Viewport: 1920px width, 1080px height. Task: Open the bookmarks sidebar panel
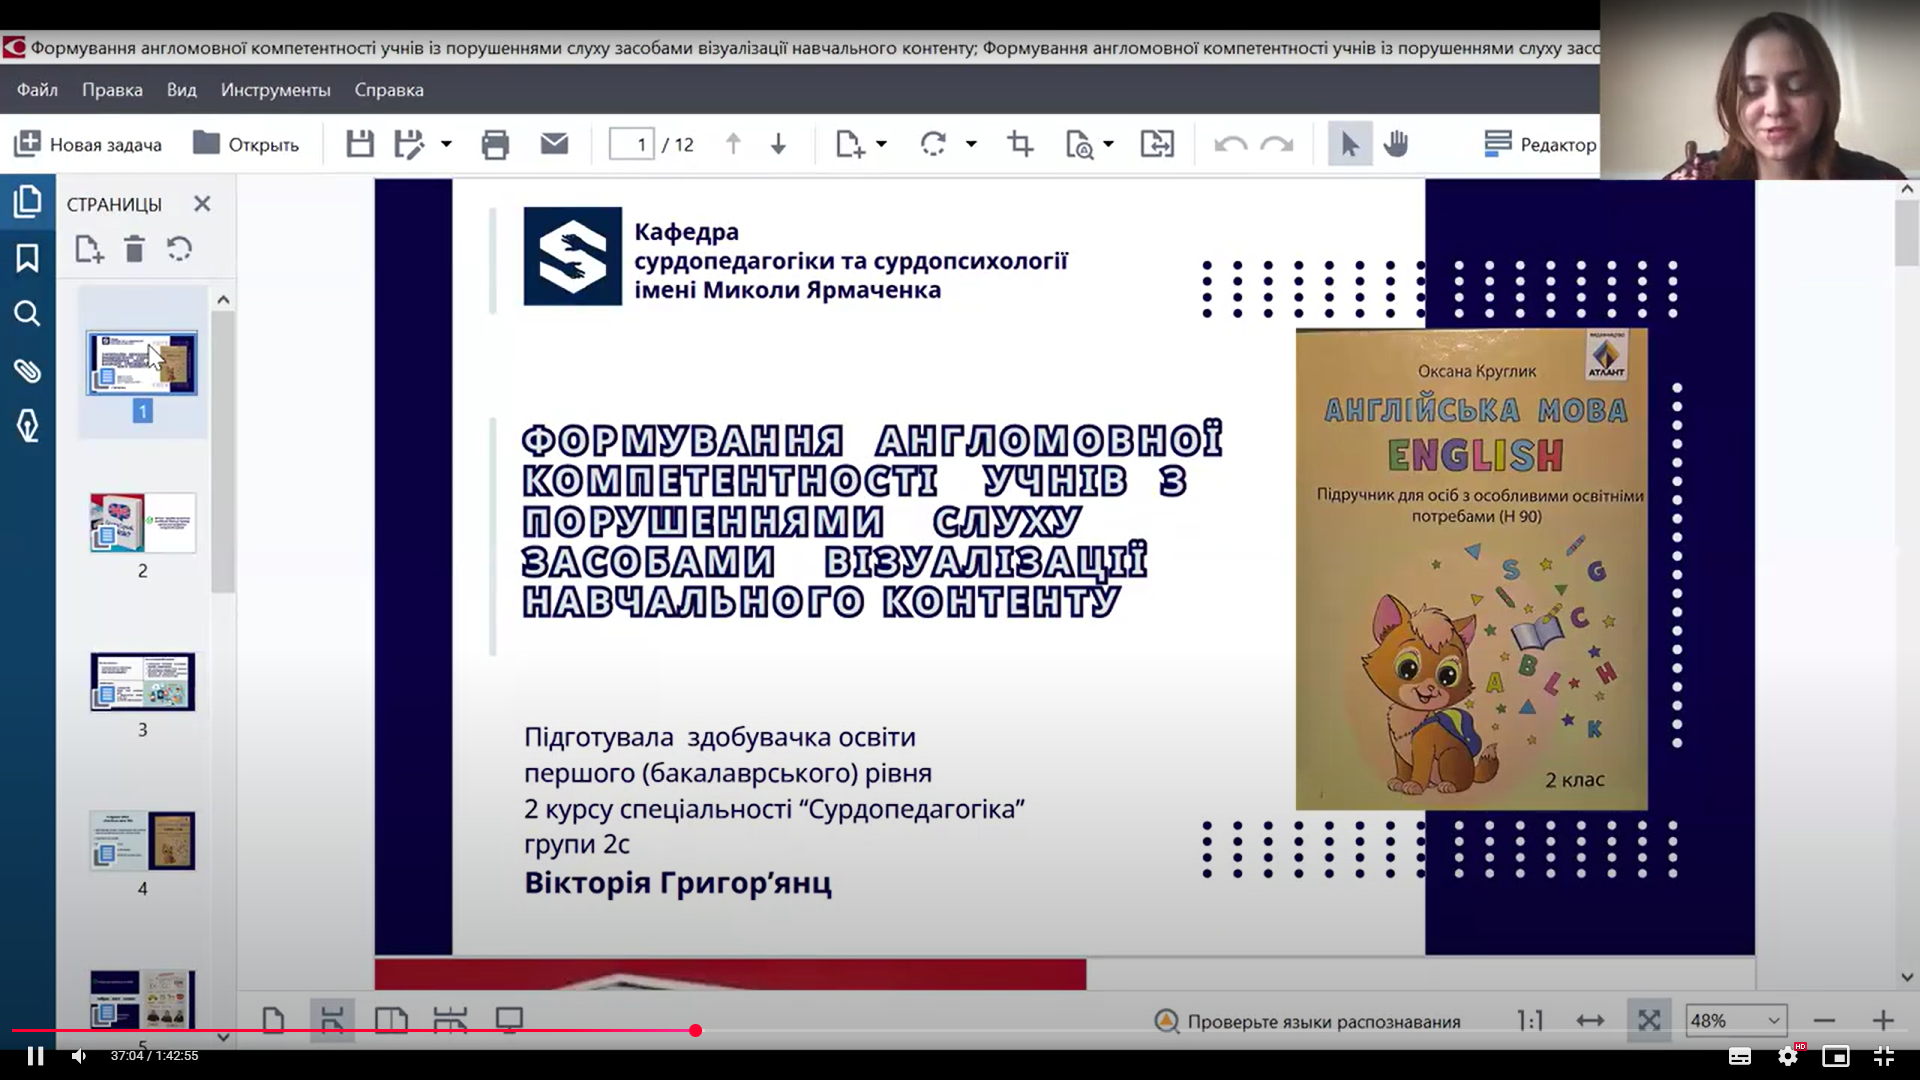[x=27, y=257]
